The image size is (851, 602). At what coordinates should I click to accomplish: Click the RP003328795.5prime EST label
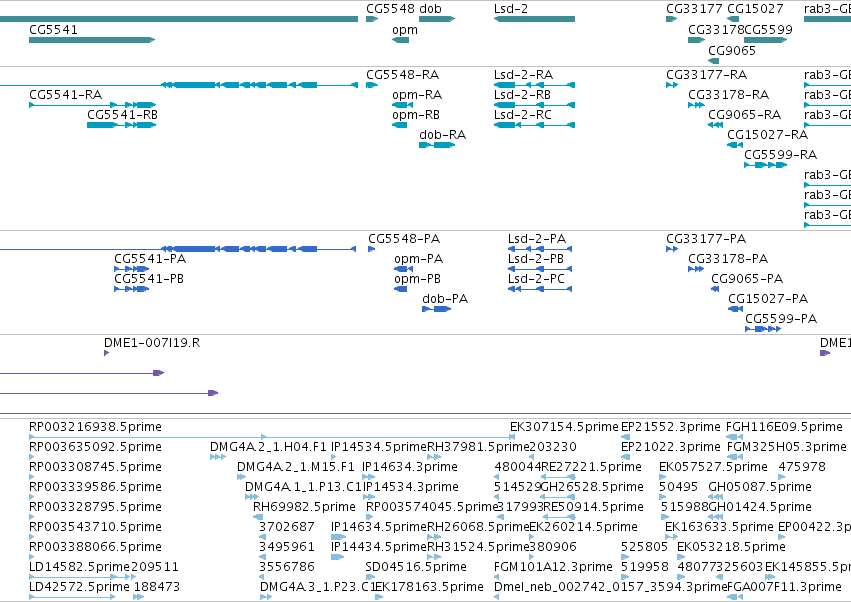(96, 507)
